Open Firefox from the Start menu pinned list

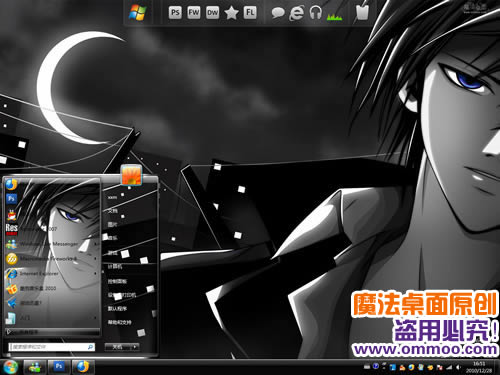[11, 184]
